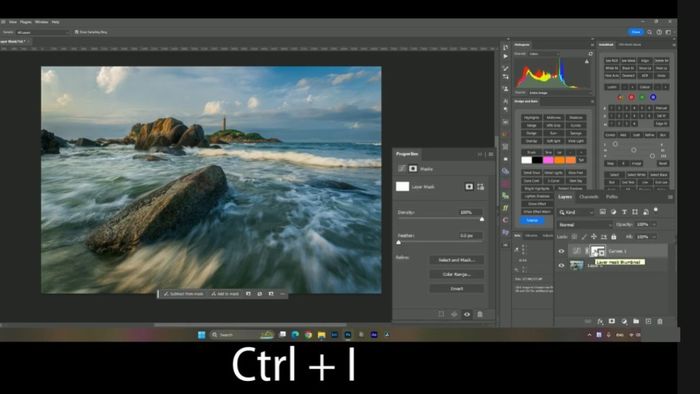The image size is (700, 394).
Task: Load selection from mask icon
Action: tap(441, 314)
